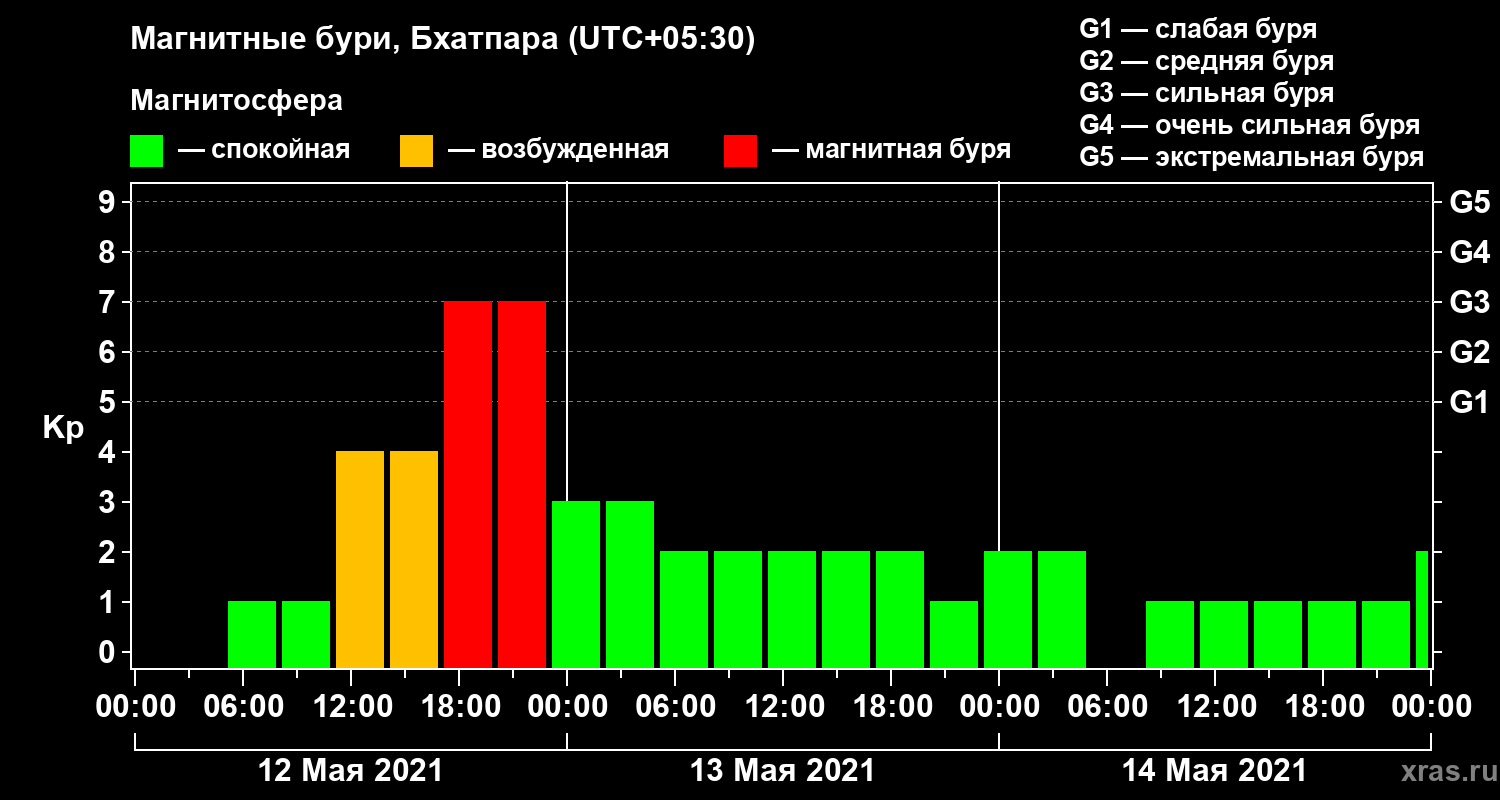
Task: Click the 'Магнитосфера' legend heading
Action: pos(236,101)
